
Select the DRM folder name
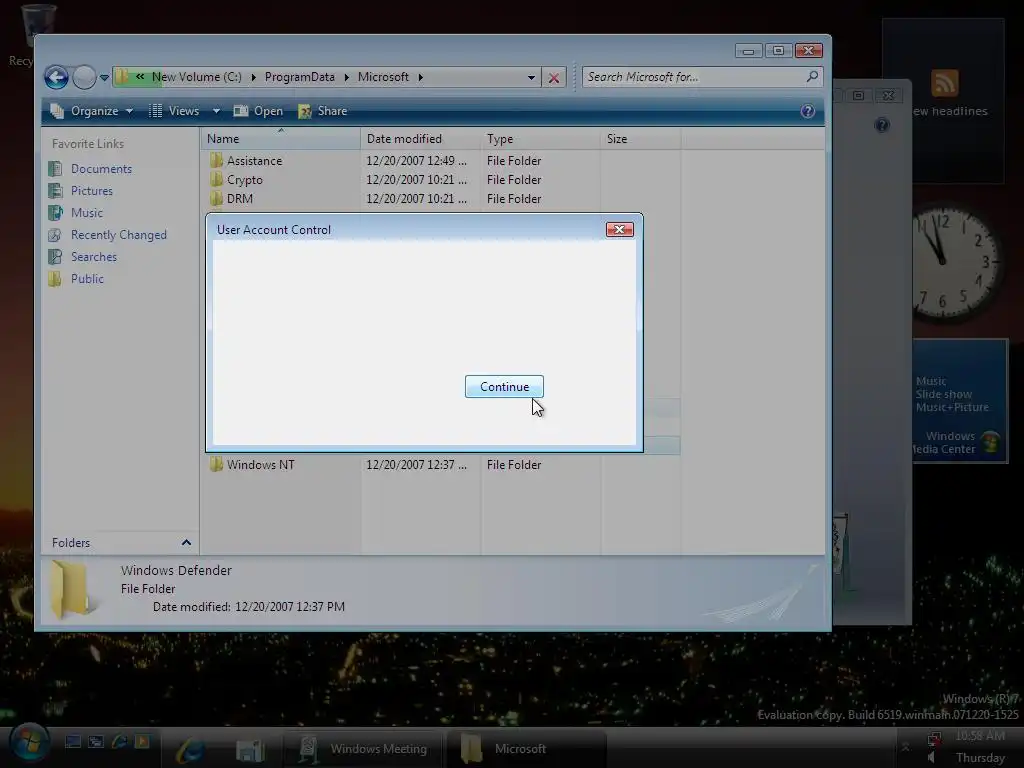tap(240, 199)
